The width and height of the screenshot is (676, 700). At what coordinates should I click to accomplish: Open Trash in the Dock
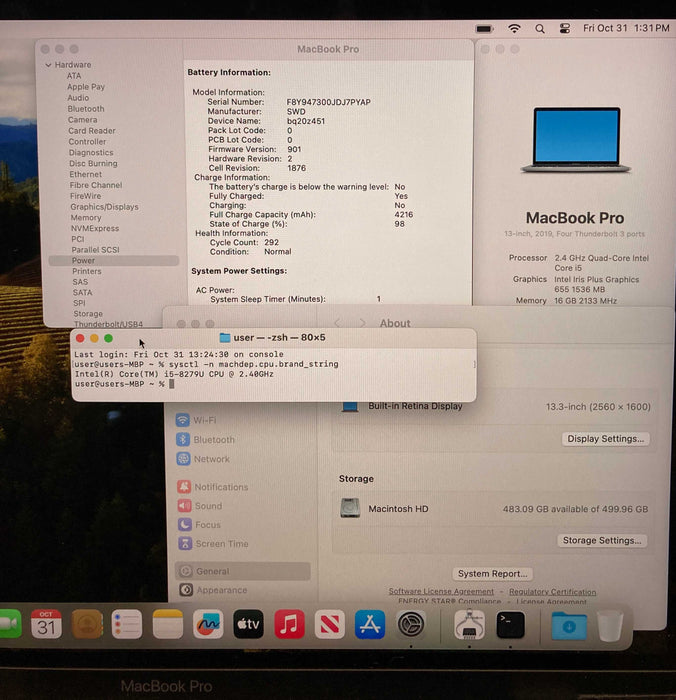click(x=609, y=625)
